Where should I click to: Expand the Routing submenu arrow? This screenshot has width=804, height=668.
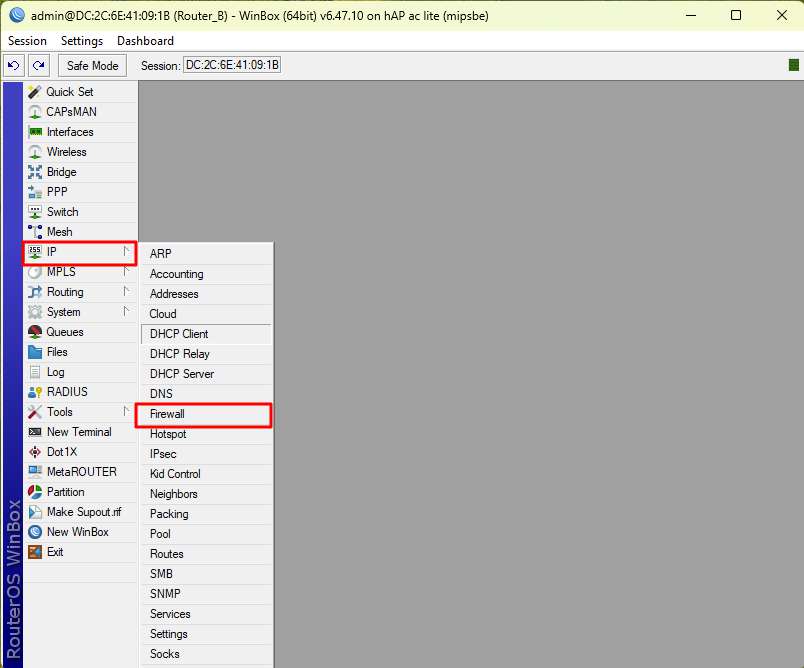(126, 291)
